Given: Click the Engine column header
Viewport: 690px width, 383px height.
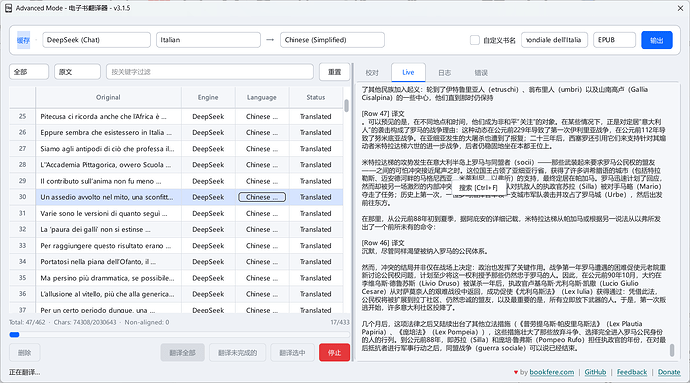Looking at the screenshot, I should click(x=208, y=97).
